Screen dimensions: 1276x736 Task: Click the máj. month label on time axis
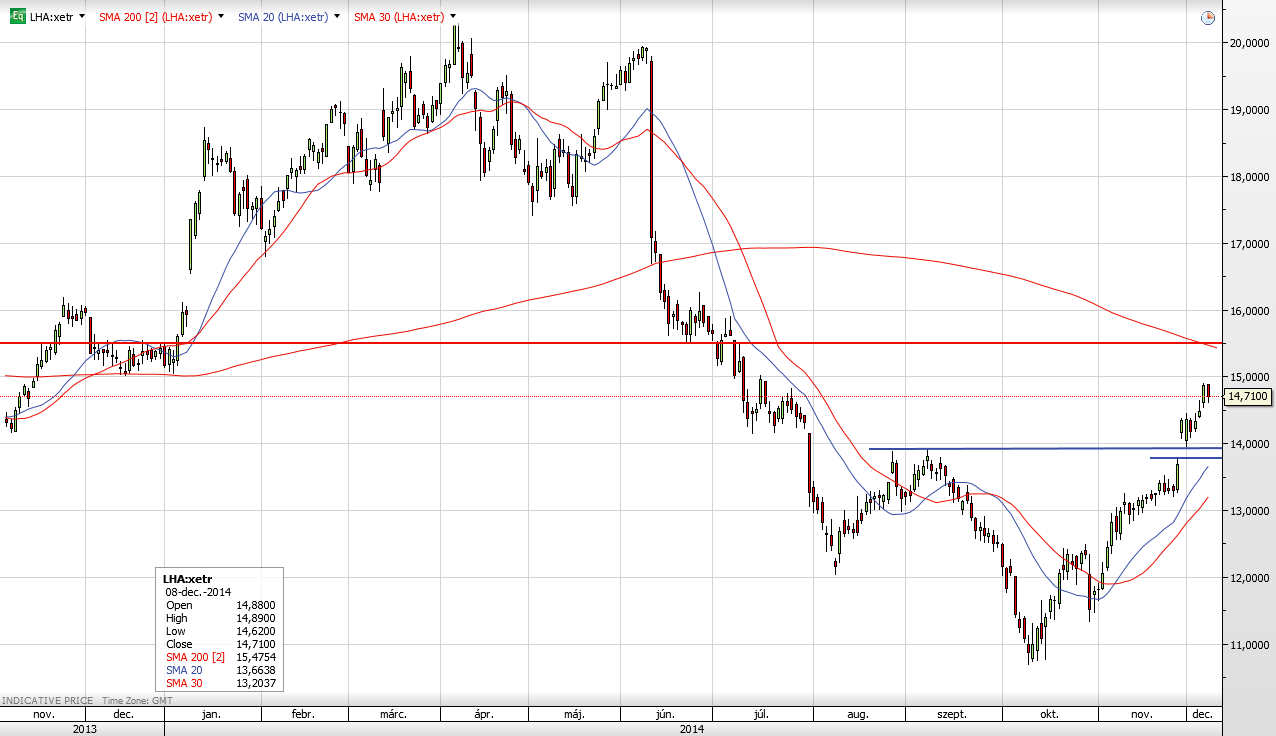click(x=574, y=715)
